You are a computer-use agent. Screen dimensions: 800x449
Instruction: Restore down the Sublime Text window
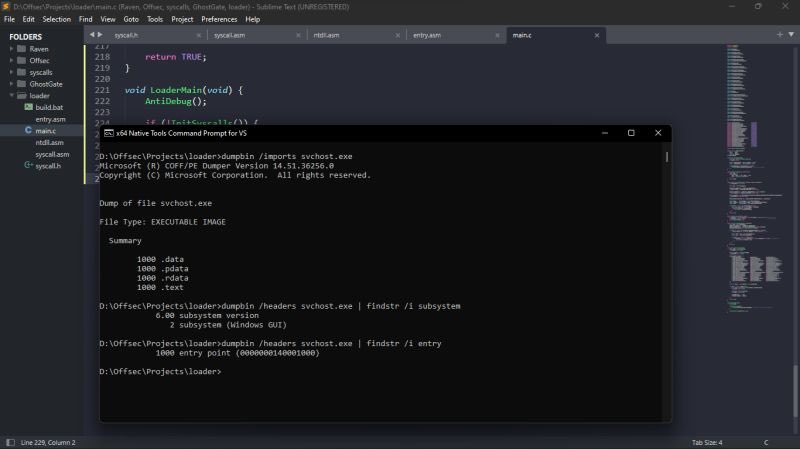click(x=758, y=7)
